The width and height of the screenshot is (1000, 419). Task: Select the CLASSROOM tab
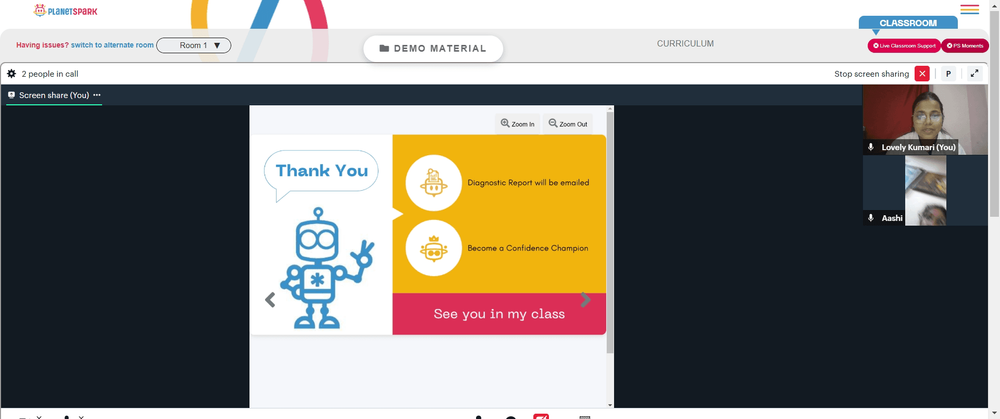click(908, 23)
